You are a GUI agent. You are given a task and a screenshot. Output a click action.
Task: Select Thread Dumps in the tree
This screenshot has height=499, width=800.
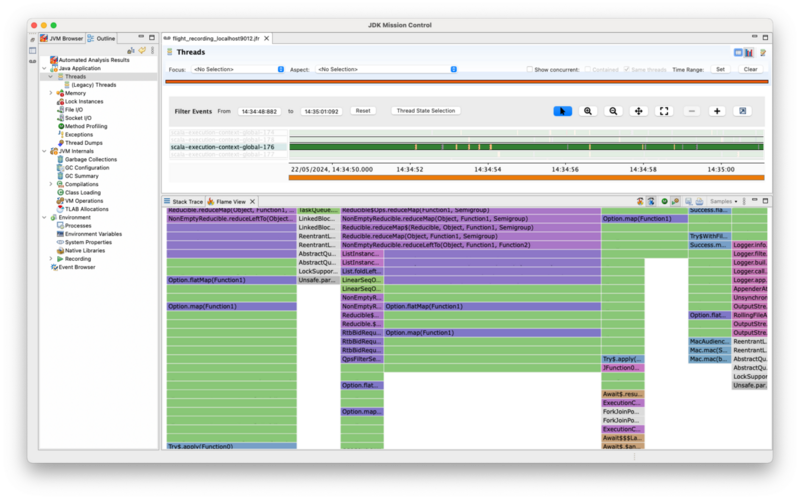click(83, 143)
